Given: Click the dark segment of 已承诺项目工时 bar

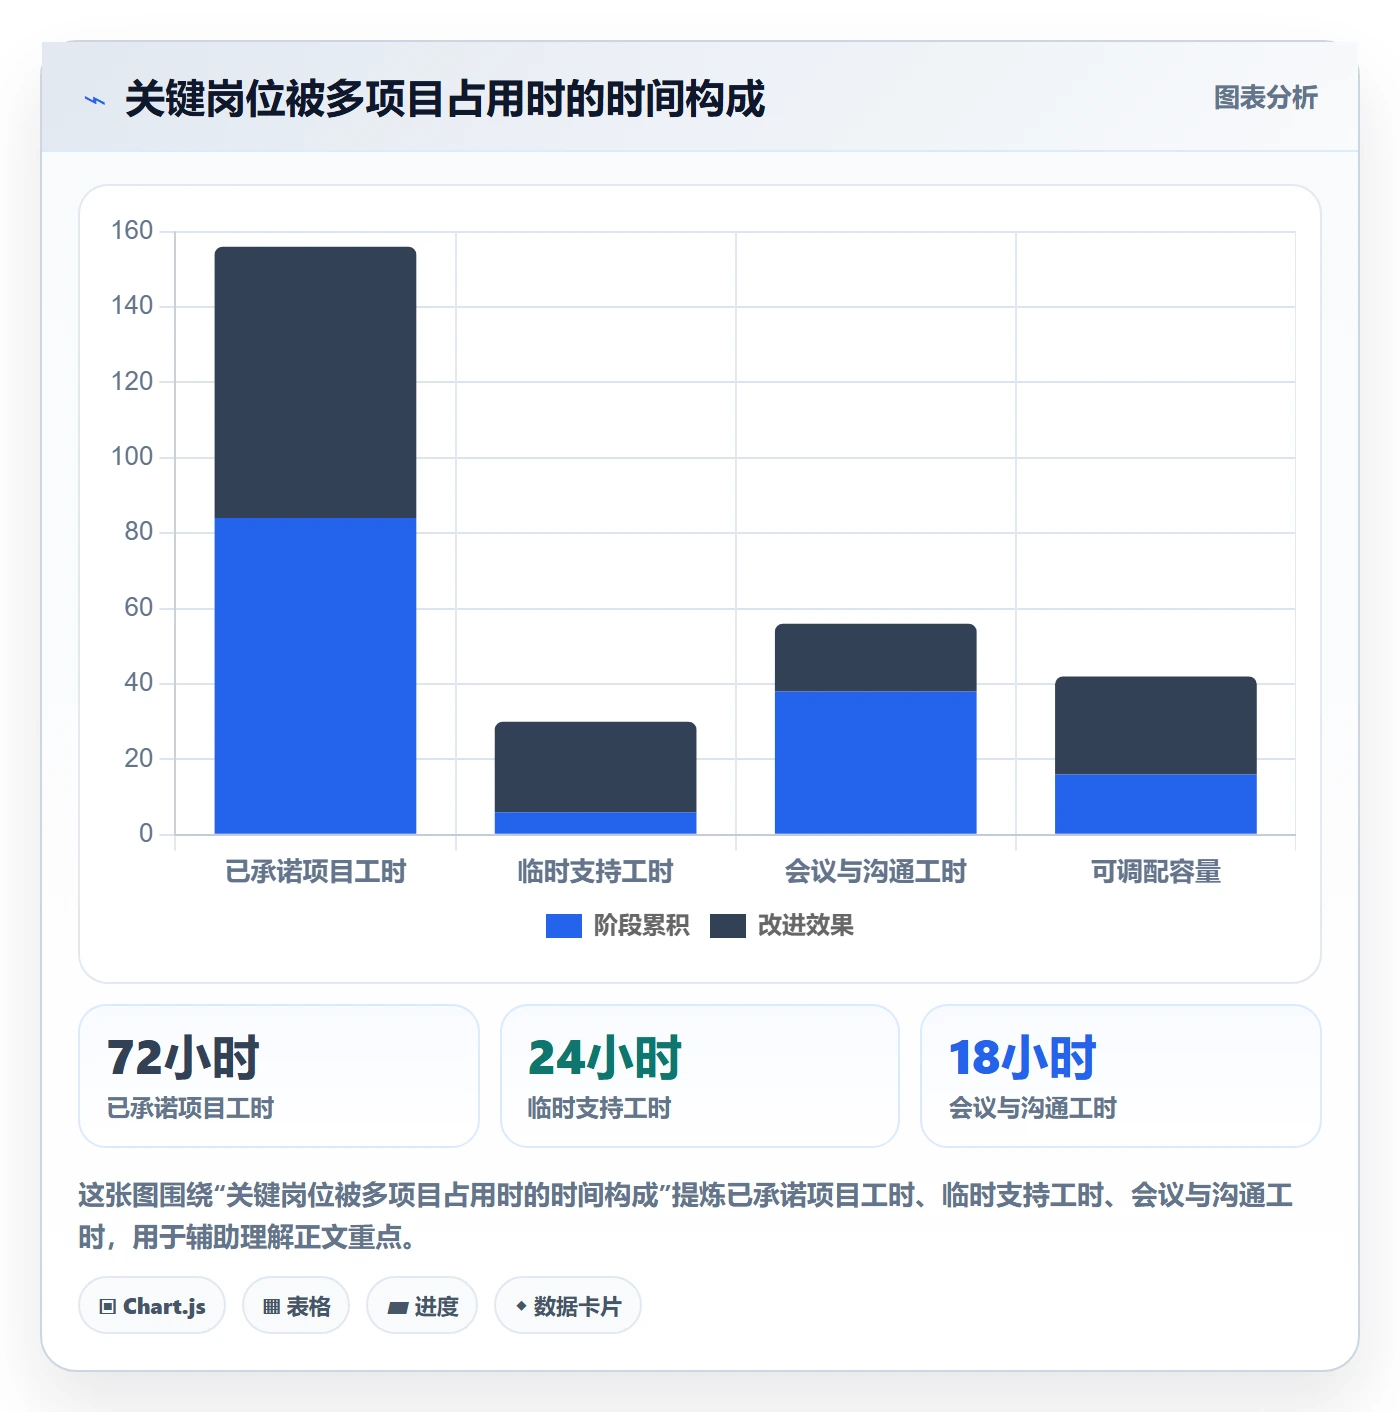Looking at the screenshot, I should coord(315,382).
